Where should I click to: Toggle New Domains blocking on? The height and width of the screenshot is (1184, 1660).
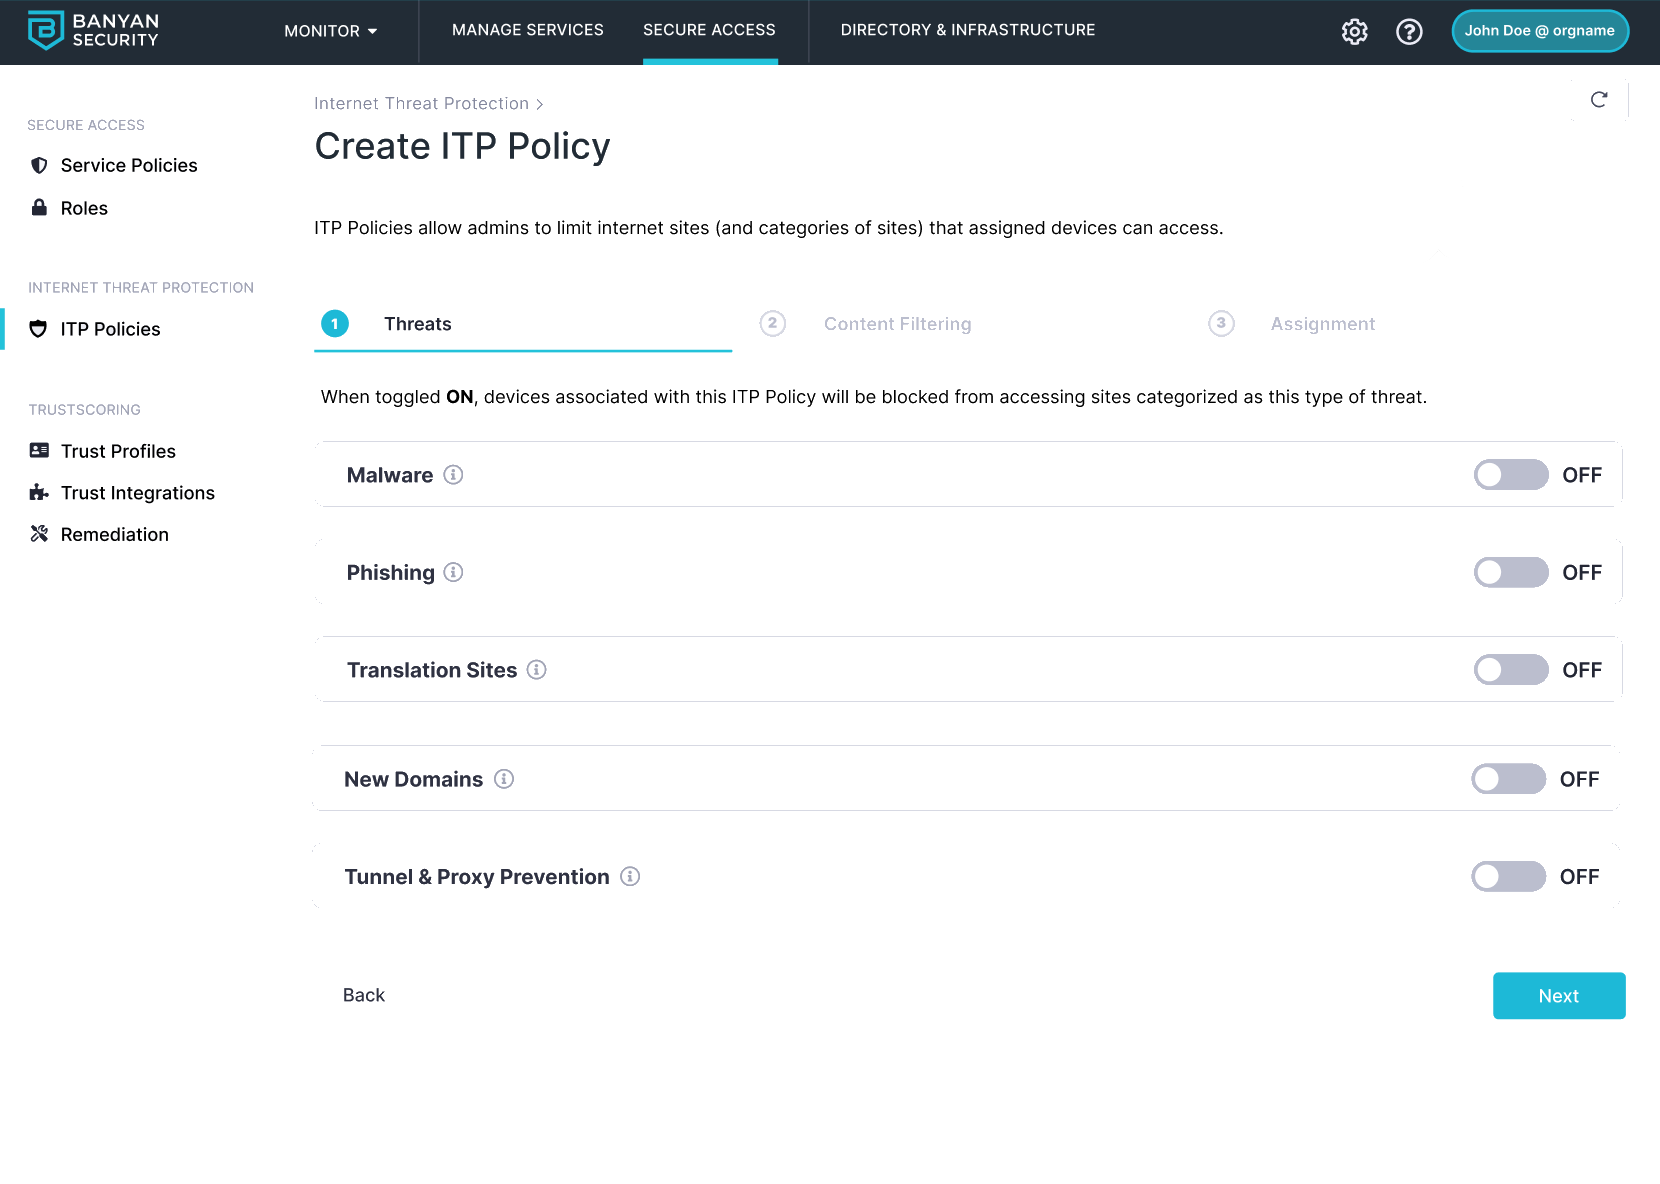1507,779
